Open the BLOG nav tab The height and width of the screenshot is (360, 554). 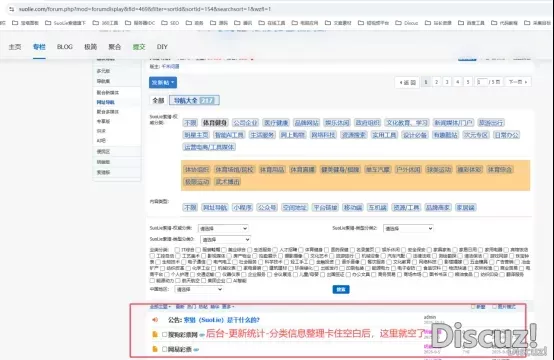(65, 47)
